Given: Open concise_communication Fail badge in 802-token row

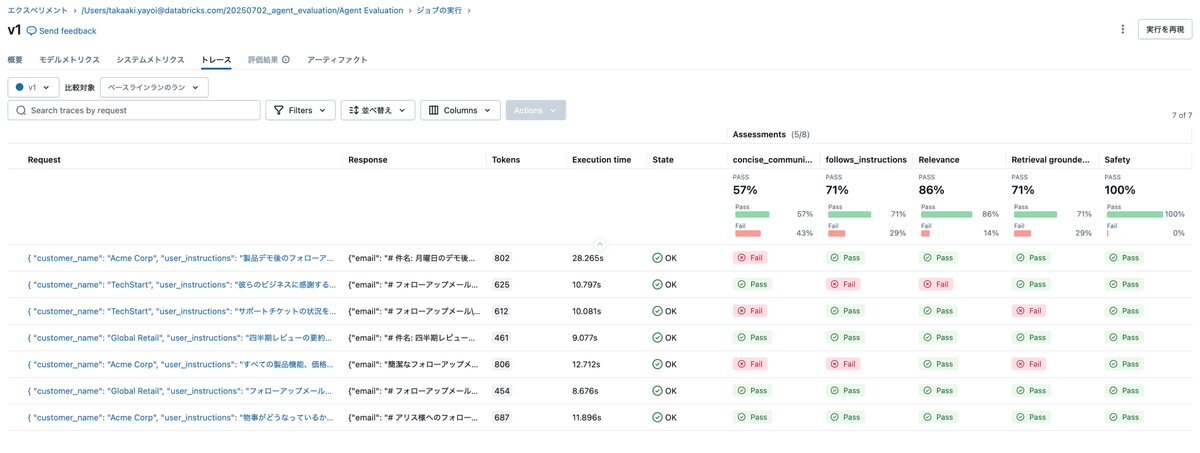Looking at the screenshot, I should (x=751, y=258).
